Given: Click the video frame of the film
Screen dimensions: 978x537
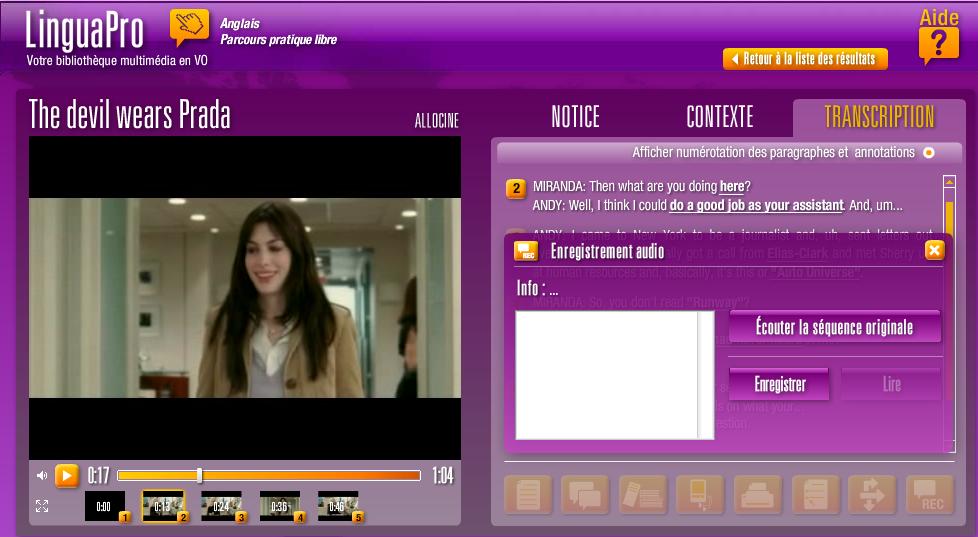Looking at the screenshot, I should pyautogui.click(x=245, y=298).
